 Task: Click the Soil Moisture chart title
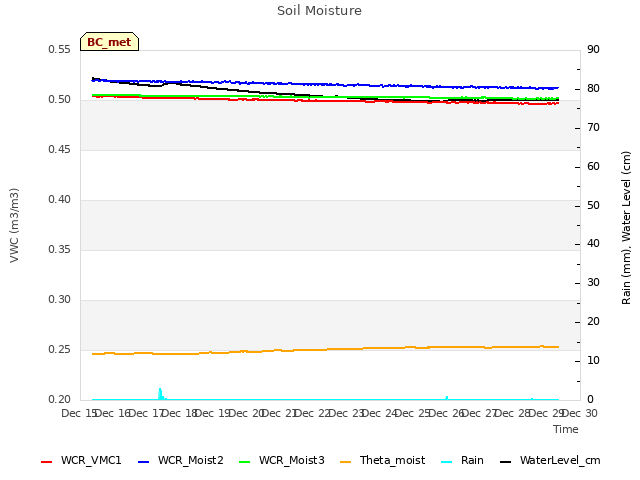tap(319, 11)
